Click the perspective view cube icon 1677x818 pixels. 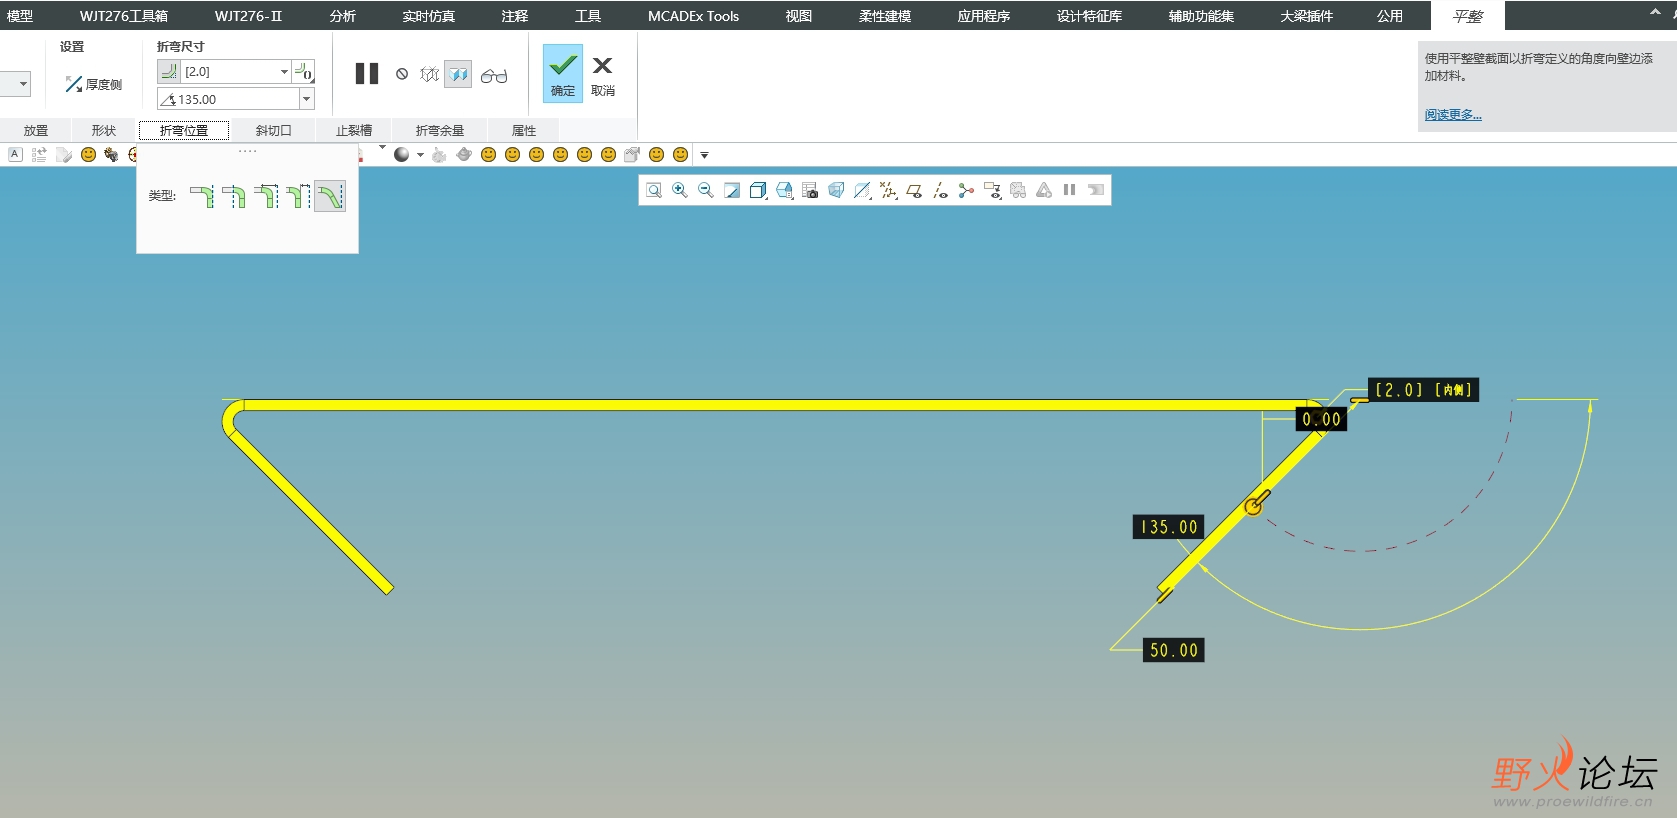point(836,190)
